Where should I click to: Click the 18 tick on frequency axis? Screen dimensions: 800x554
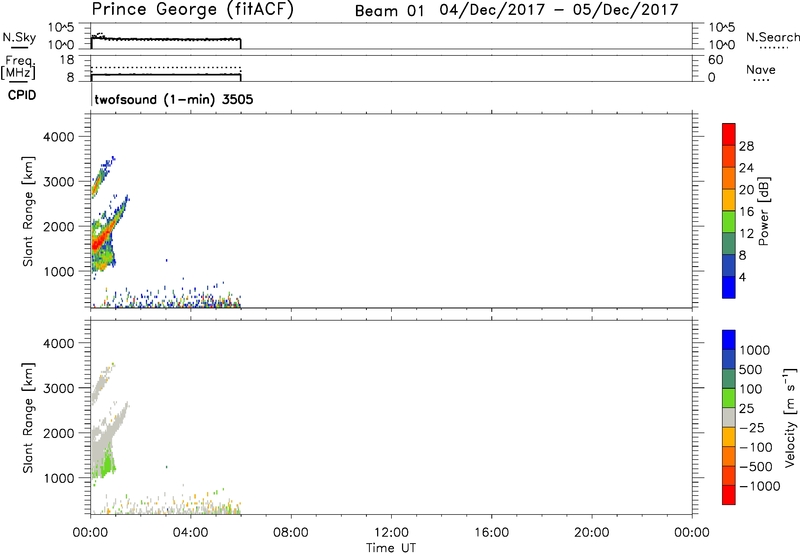67,60
